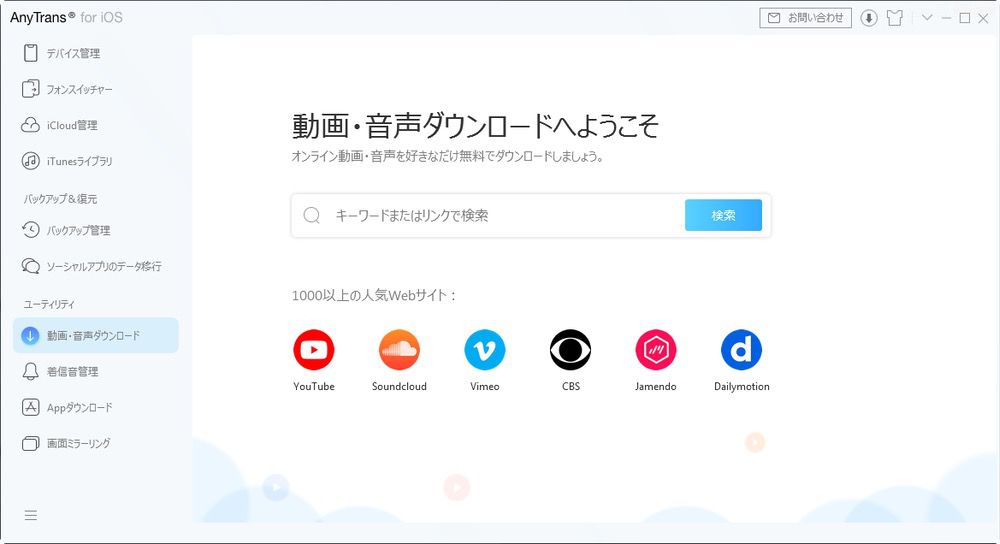Open デバイス管理 in the sidebar
The image size is (1000, 544).
coord(73,53)
